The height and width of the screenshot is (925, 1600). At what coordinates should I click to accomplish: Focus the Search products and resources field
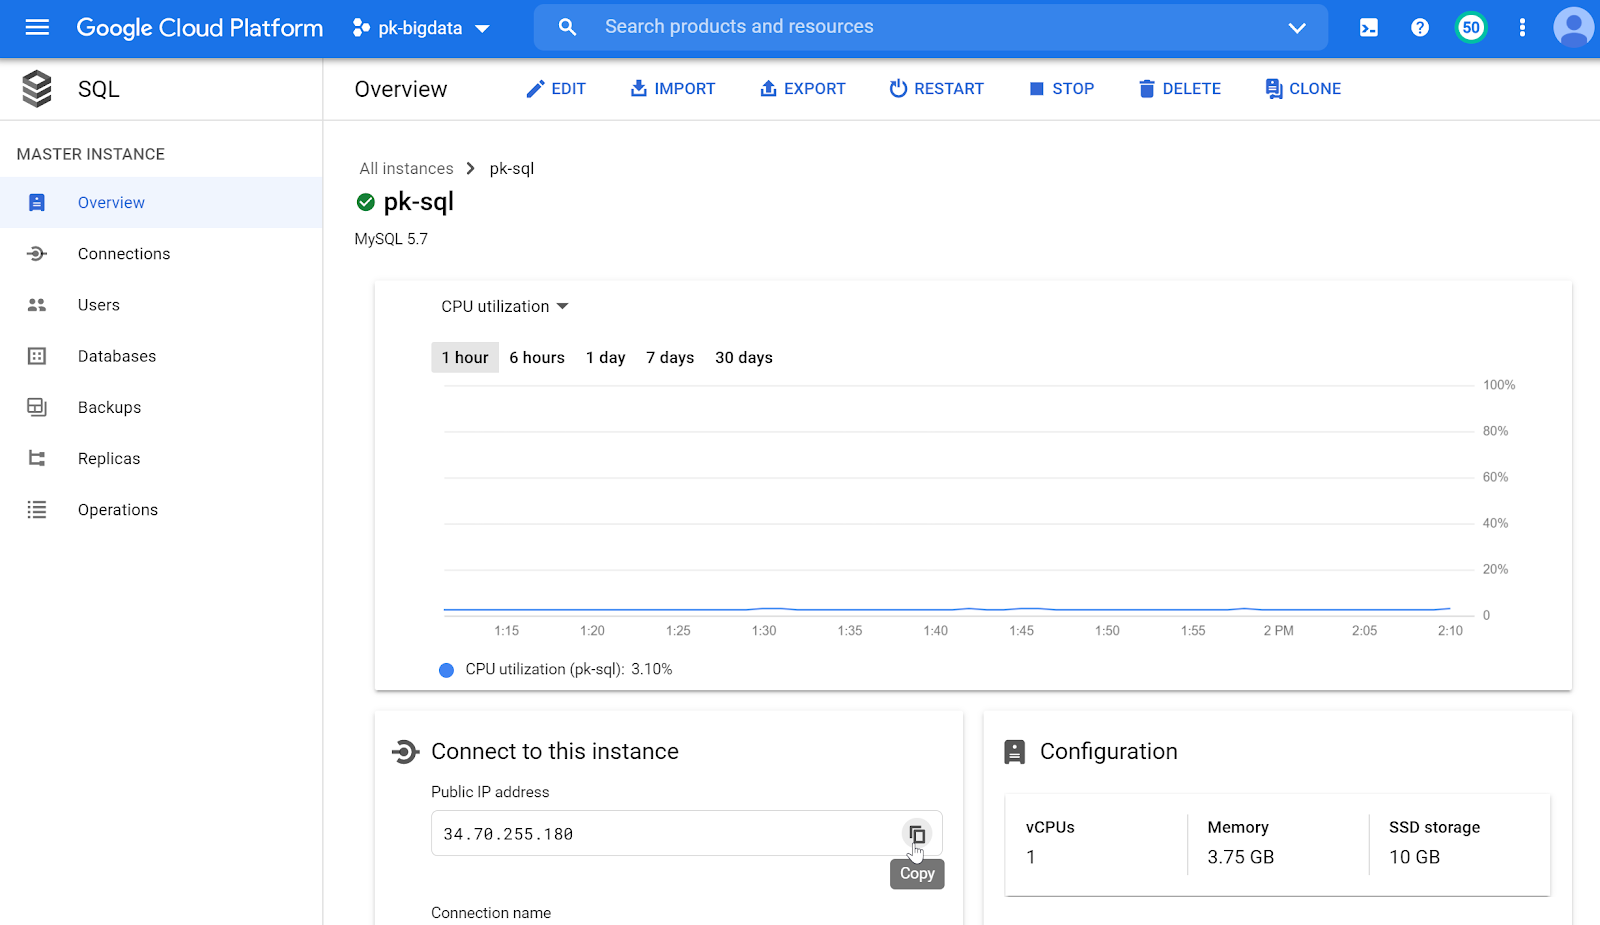(930, 27)
